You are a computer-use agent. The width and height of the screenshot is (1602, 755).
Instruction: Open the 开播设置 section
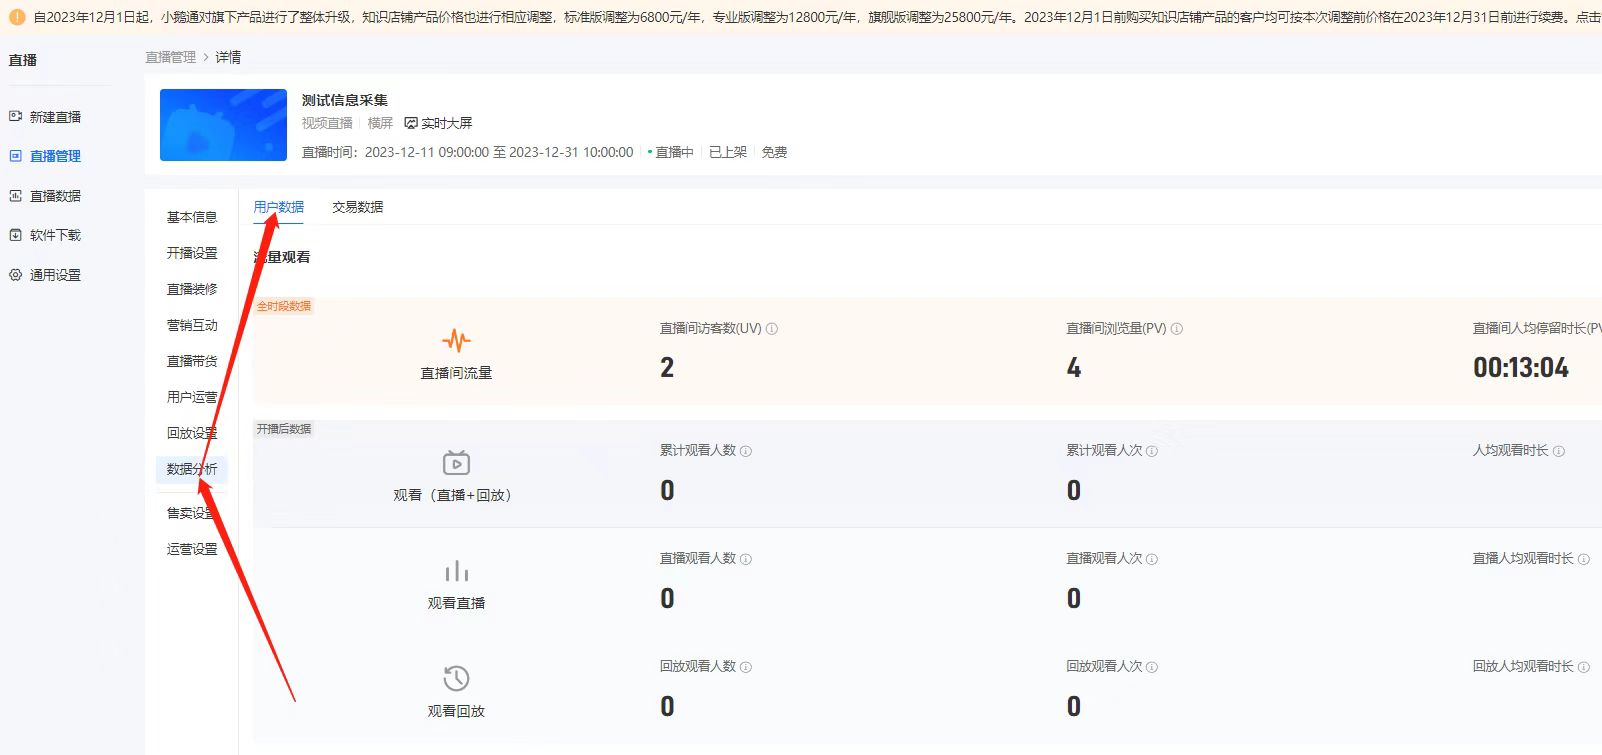click(x=192, y=253)
